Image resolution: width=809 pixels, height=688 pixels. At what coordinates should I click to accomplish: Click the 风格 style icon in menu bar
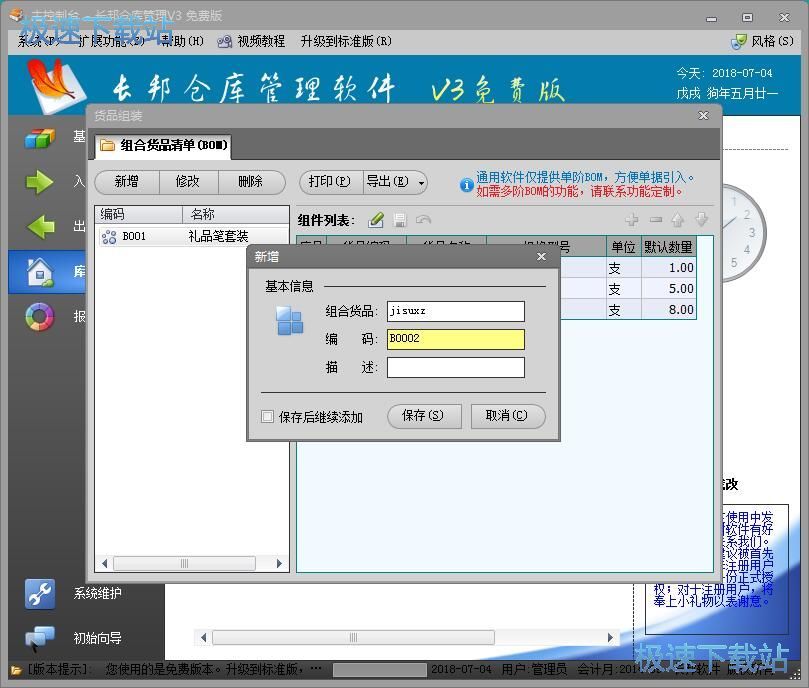pos(739,41)
